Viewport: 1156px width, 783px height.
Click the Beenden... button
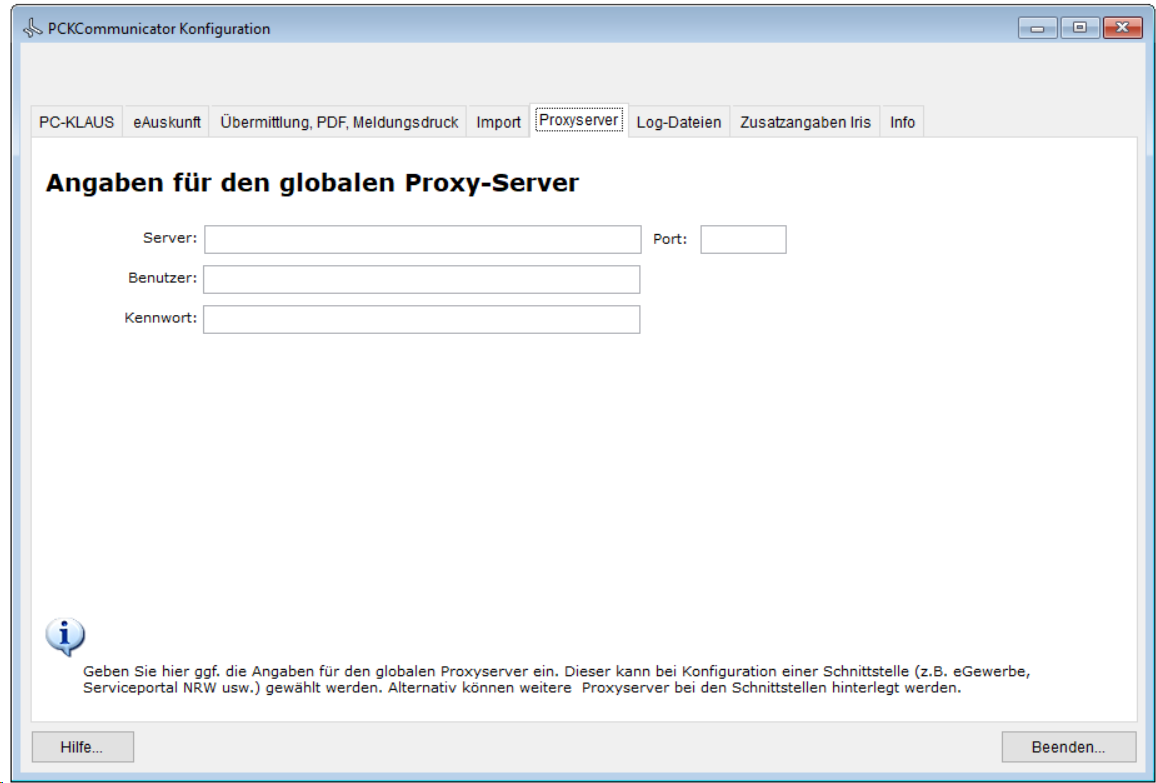[1068, 747]
